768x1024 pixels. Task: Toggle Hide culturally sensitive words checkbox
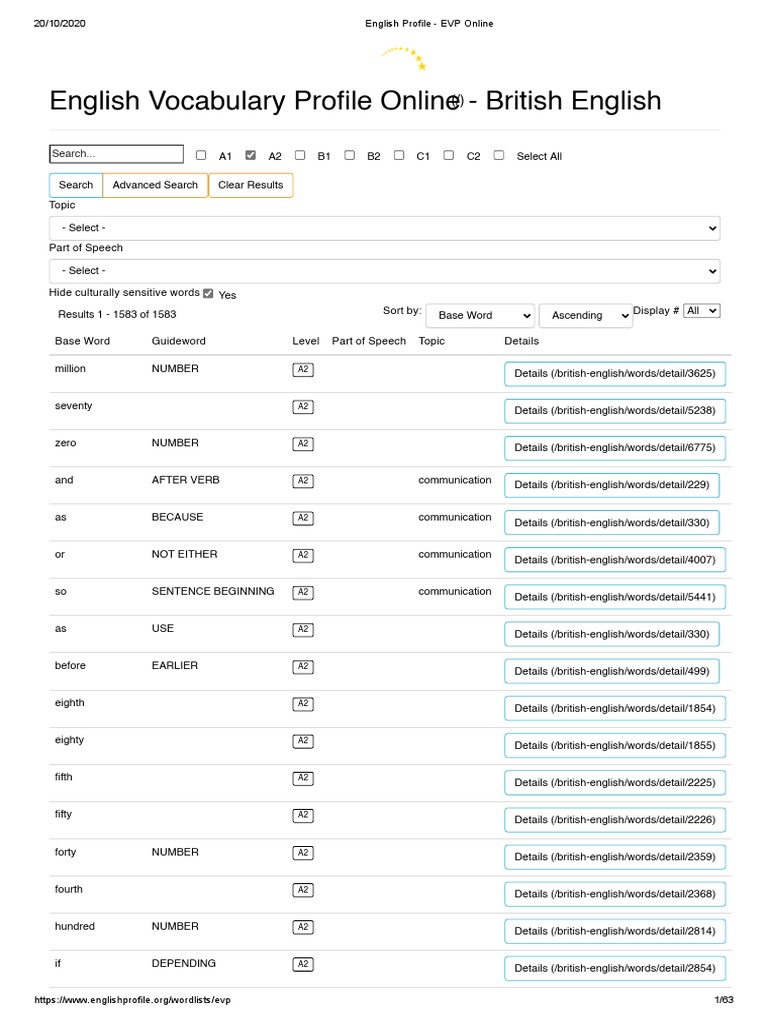(208, 294)
